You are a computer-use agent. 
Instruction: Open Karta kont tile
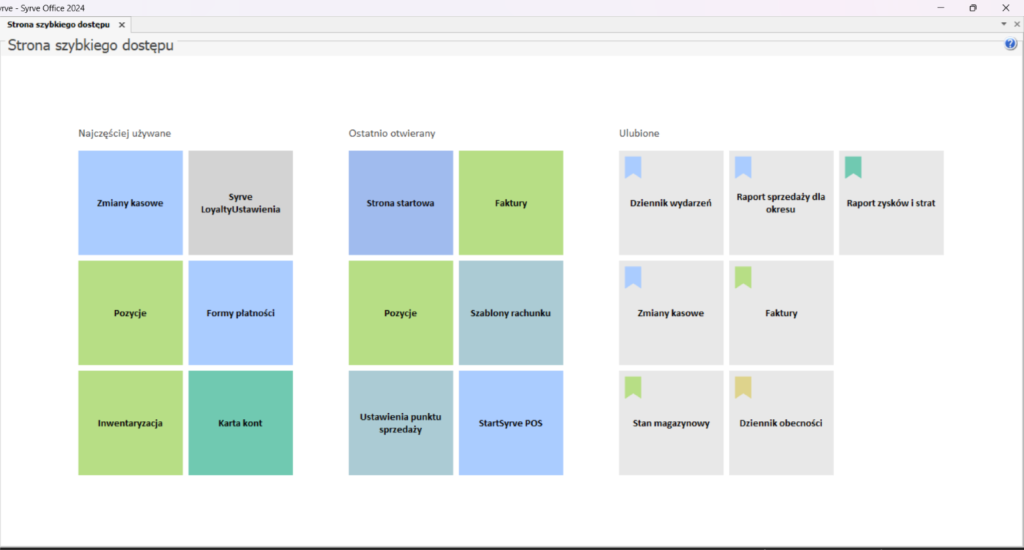pyautogui.click(x=240, y=423)
